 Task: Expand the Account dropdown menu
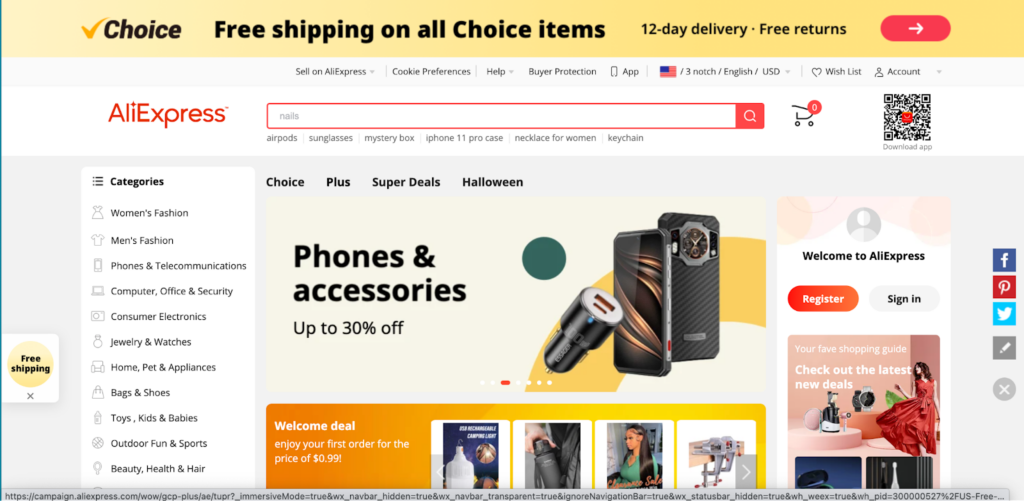point(939,72)
